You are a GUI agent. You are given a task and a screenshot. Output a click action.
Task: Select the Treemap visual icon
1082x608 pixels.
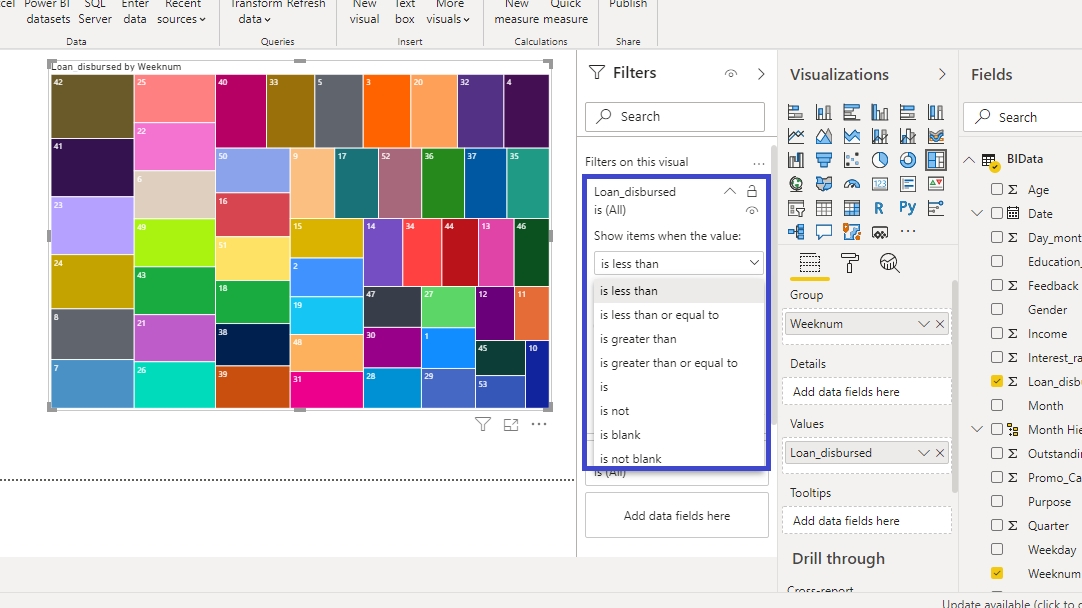935,160
